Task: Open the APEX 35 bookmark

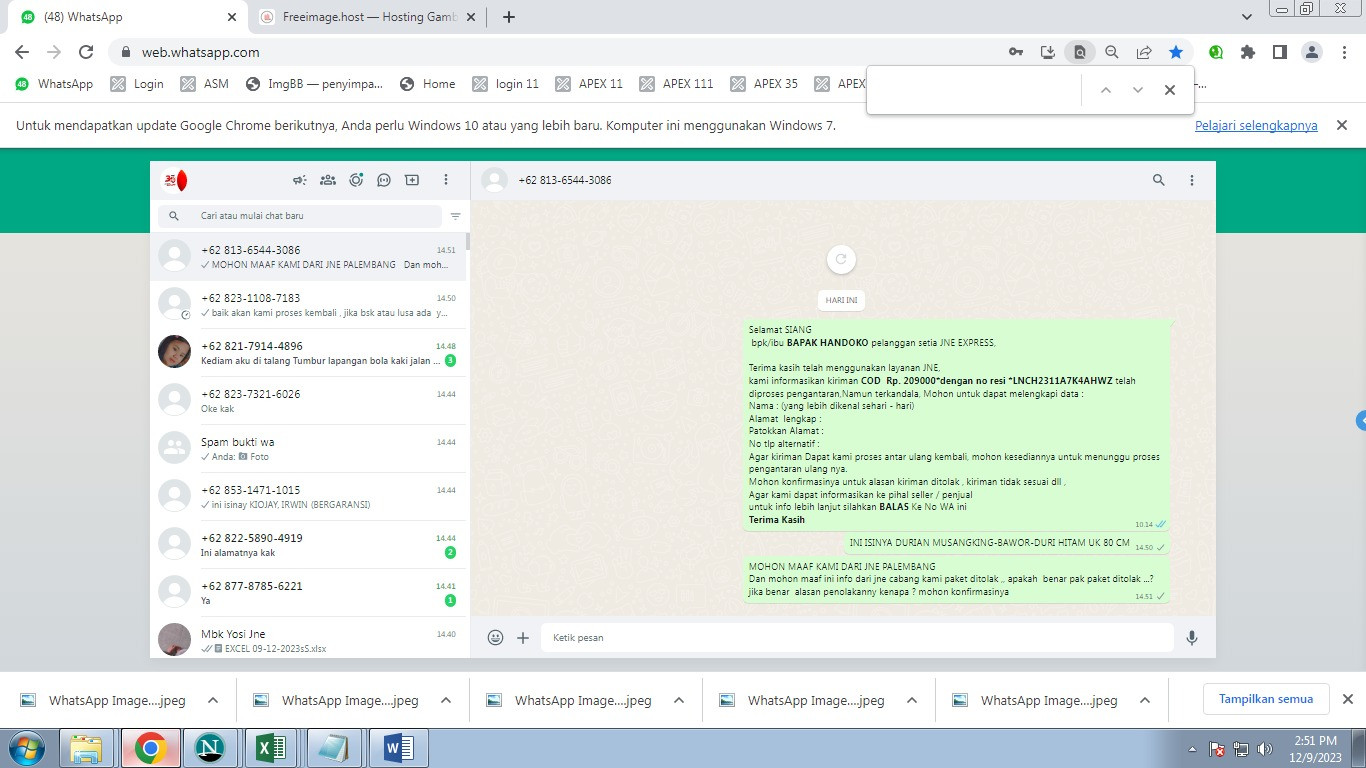Action: pyautogui.click(x=765, y=84)
